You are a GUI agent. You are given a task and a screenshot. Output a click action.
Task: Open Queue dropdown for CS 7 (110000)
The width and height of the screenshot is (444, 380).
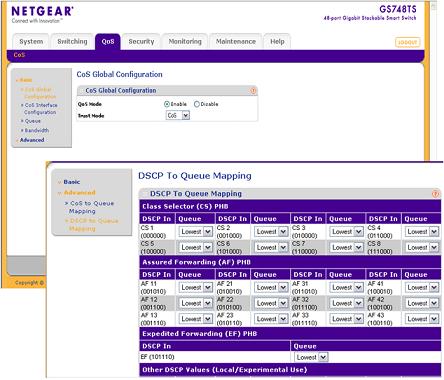click(x=346, y=247)
